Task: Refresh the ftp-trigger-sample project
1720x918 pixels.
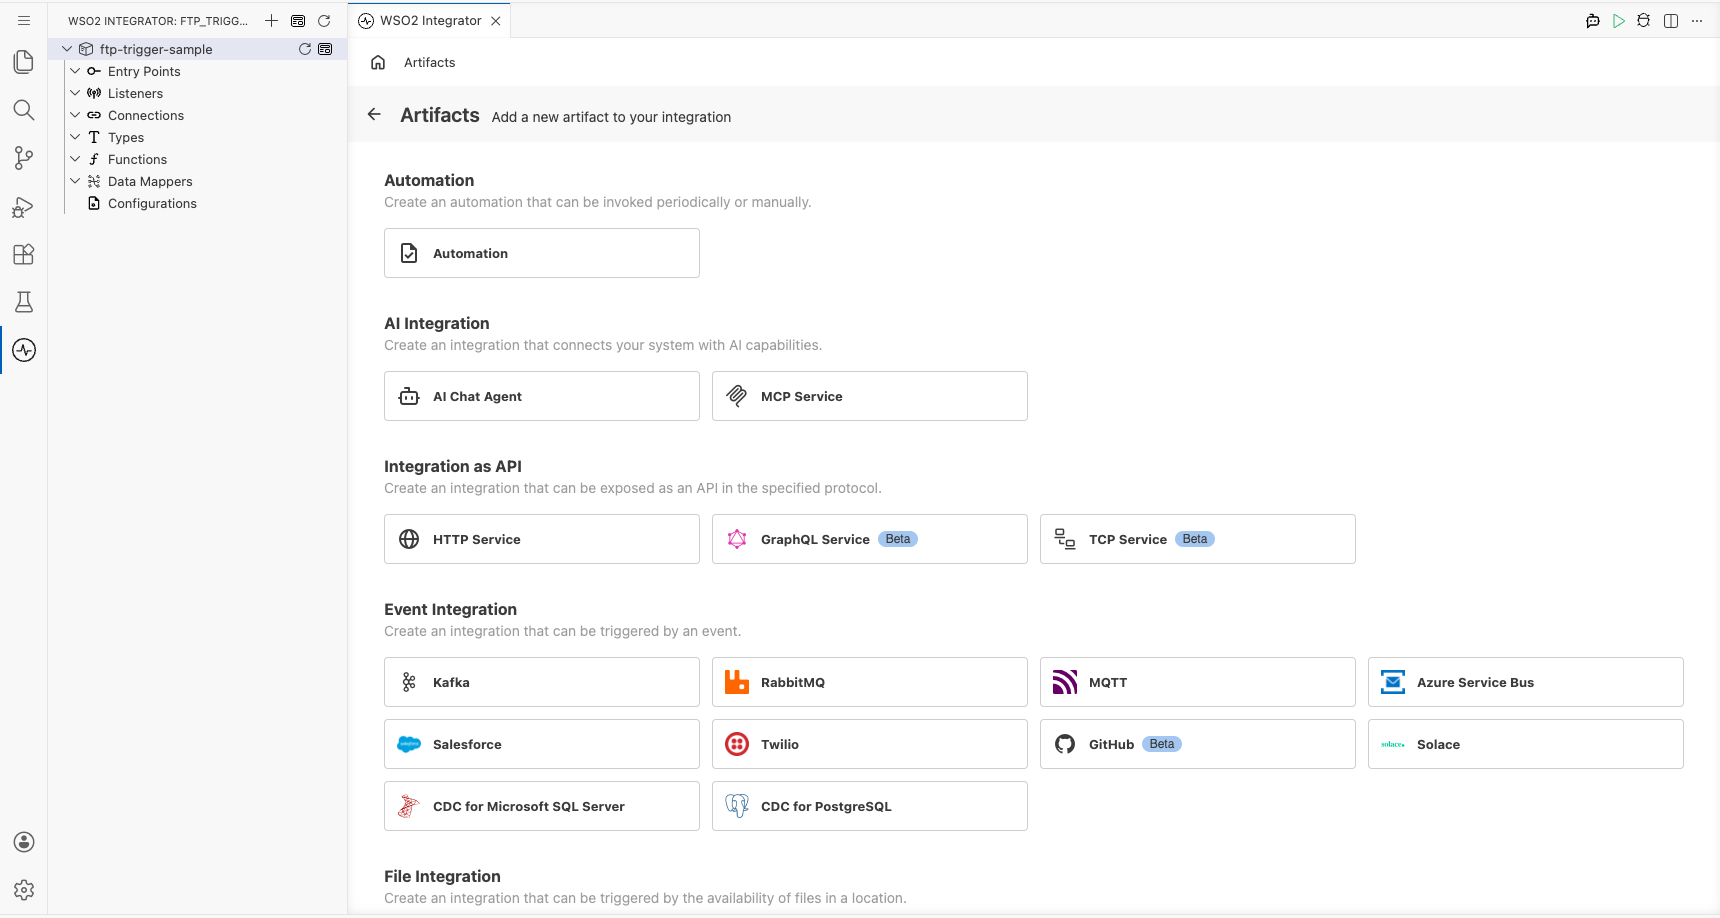Action: tap(305, 49)
